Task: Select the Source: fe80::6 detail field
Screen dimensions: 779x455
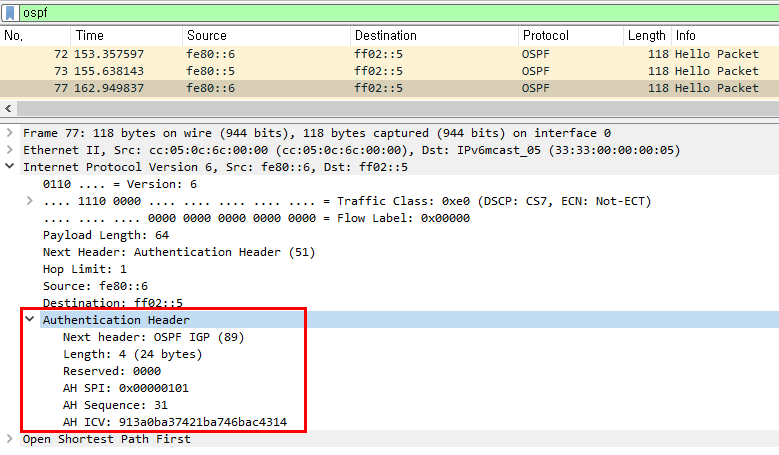Action: pyautogui.click(x=95, y=286)
